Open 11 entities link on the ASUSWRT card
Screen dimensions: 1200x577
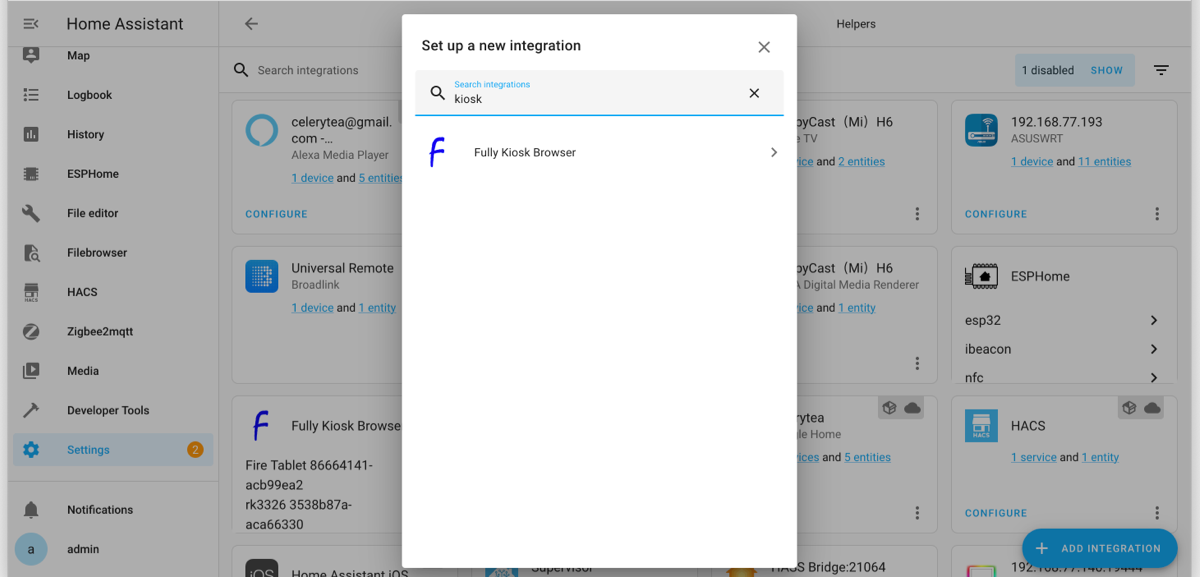pyautogui.click(x=1105, y=161)
